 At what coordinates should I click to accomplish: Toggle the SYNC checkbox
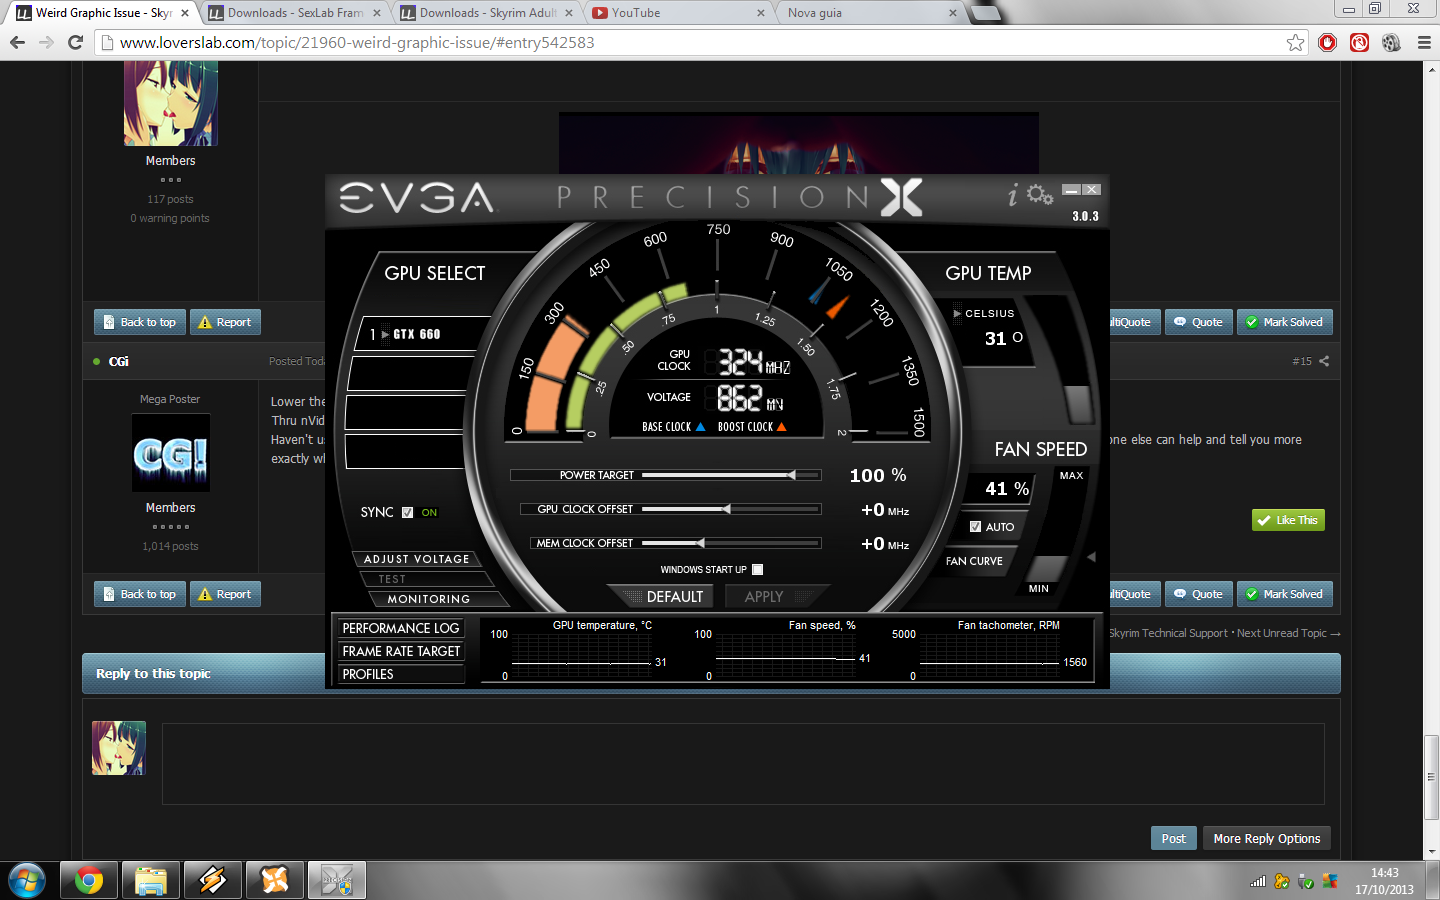tap(407, 512)
